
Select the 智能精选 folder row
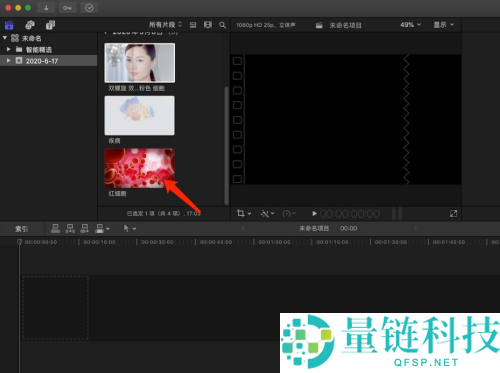(x=49, y=49)
